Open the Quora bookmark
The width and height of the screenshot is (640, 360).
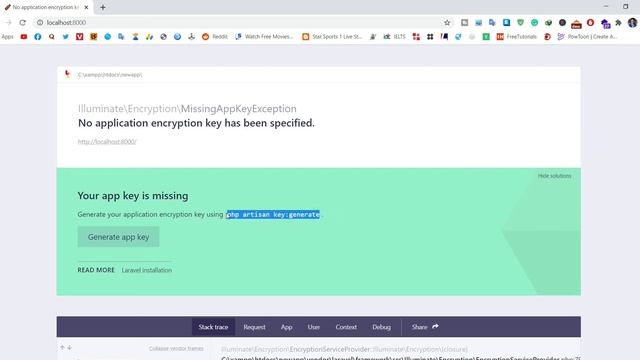click(x=51, y=37)
